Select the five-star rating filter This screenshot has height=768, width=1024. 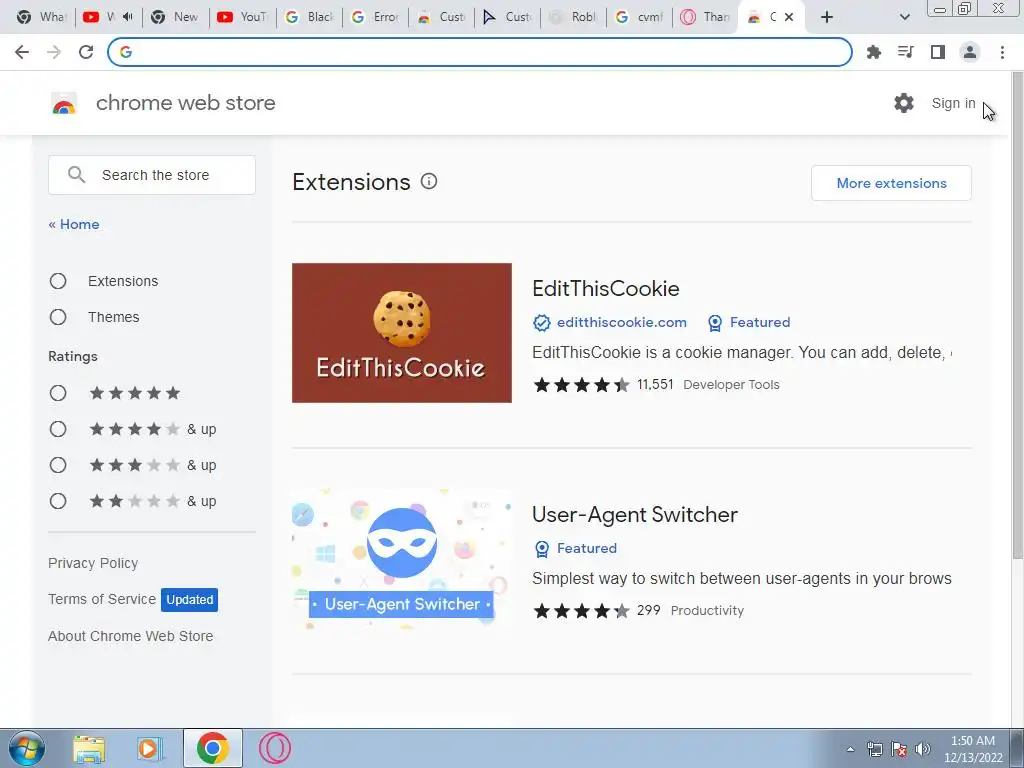pyautogui.click(x=58, y=393)
